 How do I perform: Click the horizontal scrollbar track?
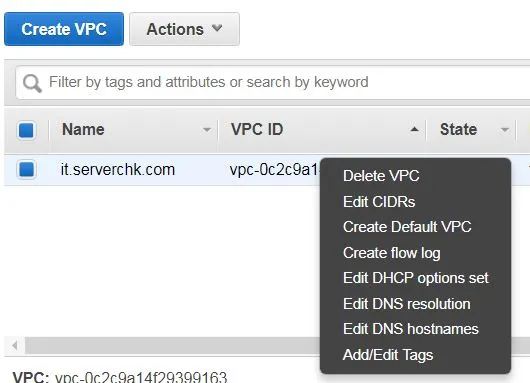click(x=172, y=345)
